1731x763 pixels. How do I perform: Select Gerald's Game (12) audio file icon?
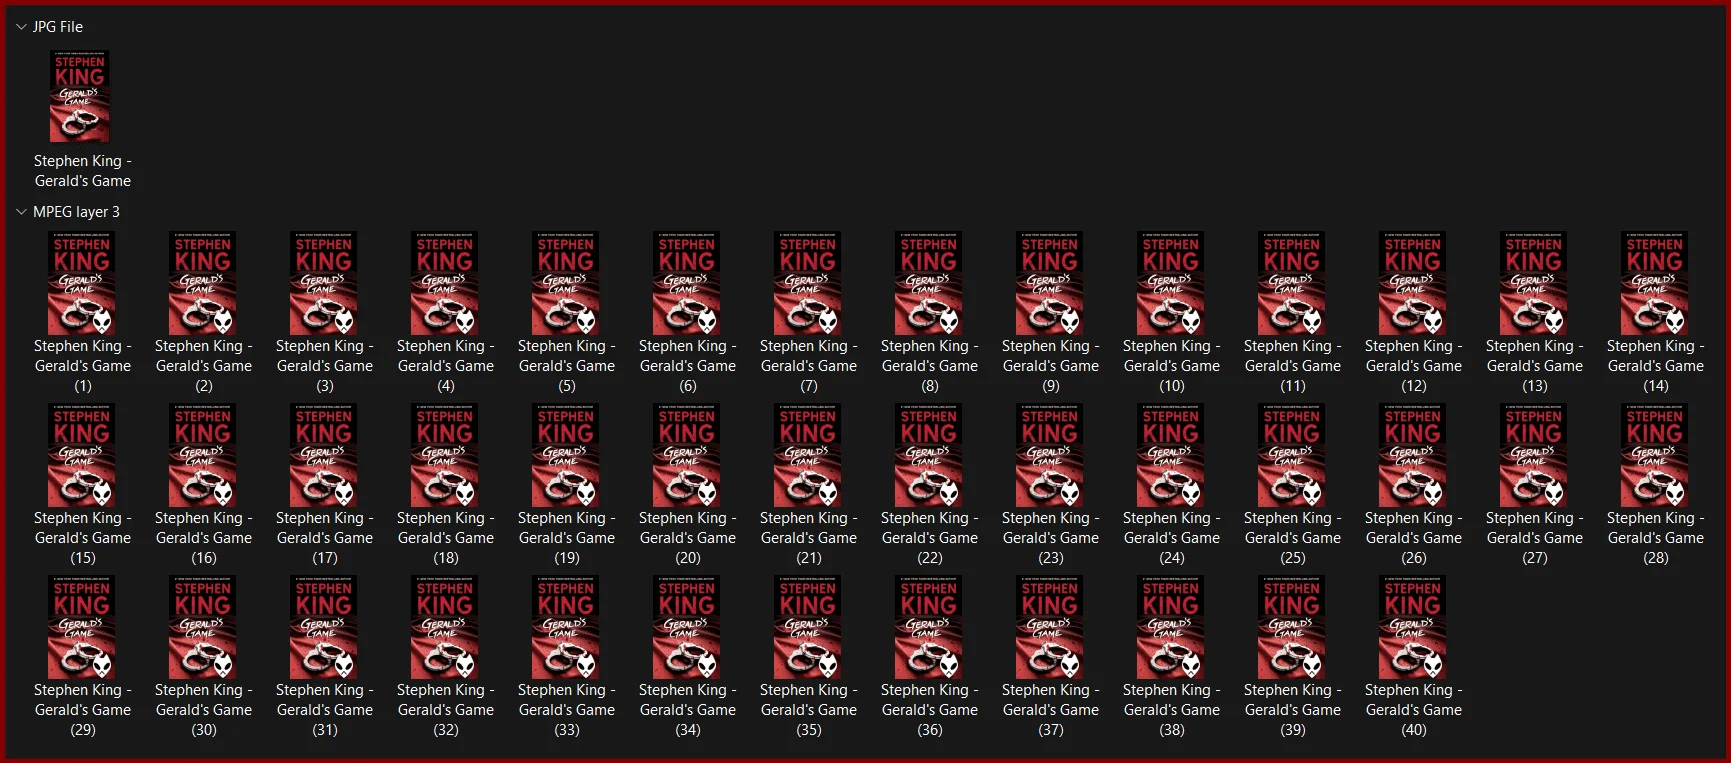pyautogui.click(x=1413, y=283)
